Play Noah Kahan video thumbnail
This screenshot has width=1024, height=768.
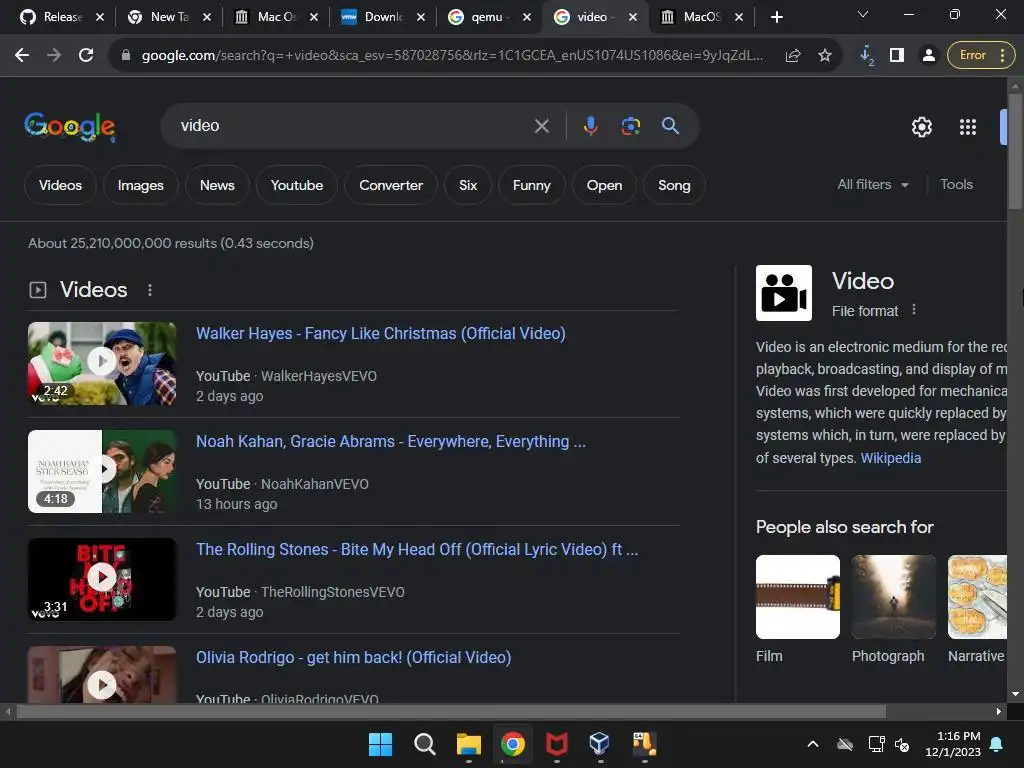pyautogui.click(x=102, y=471)
